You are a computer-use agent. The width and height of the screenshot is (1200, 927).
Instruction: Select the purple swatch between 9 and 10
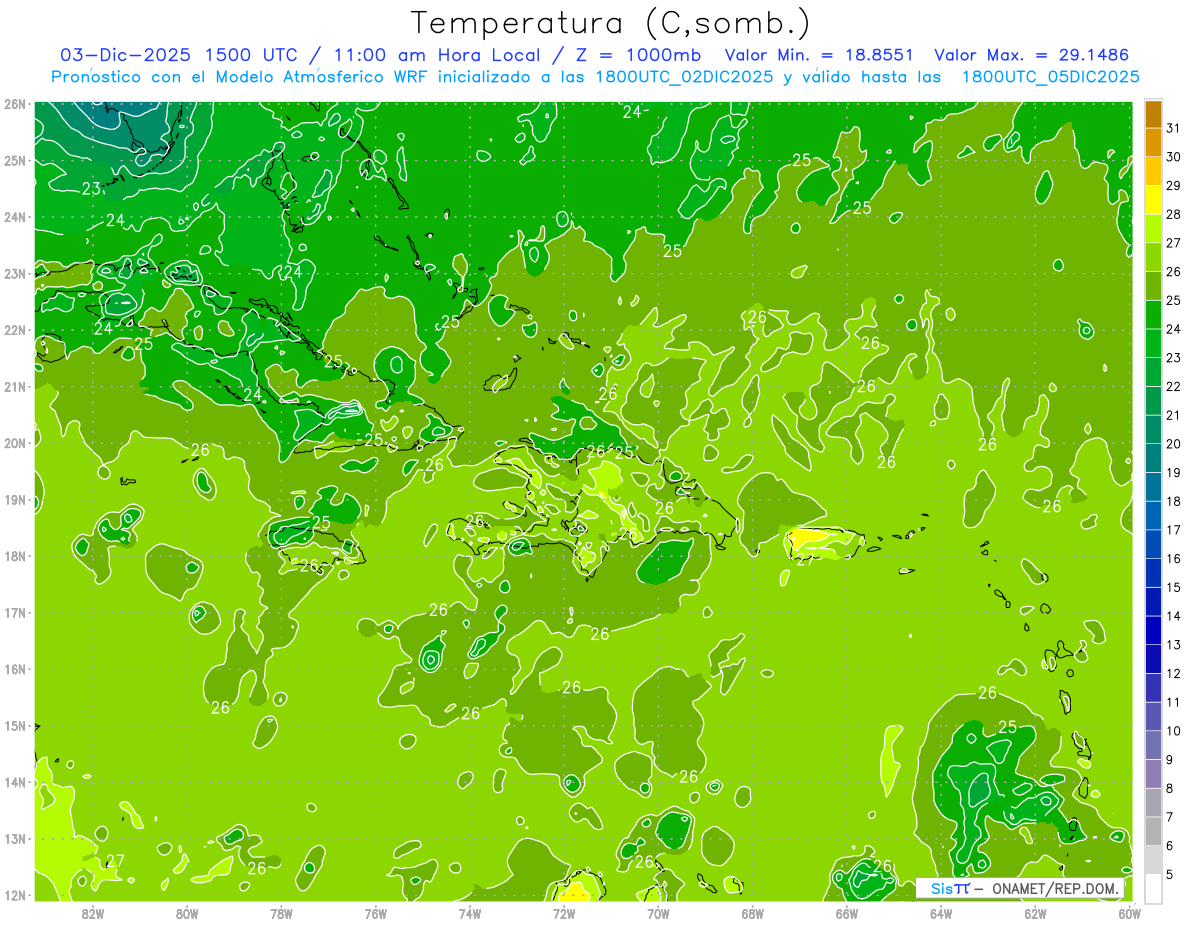(1154, 745)
